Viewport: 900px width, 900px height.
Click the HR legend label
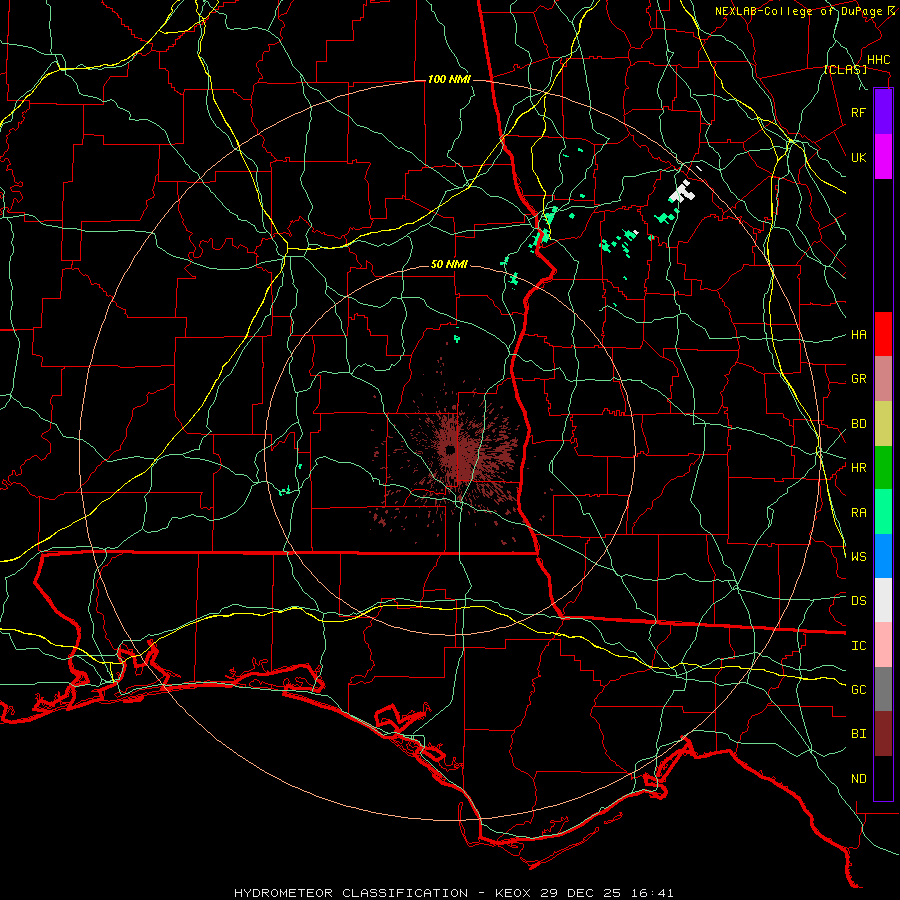tap(858, 468)
